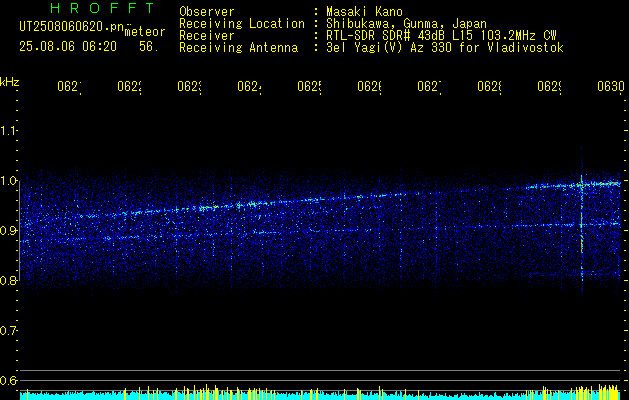
Task: Click the 0630 time axis label
Action: pos(611,87)
